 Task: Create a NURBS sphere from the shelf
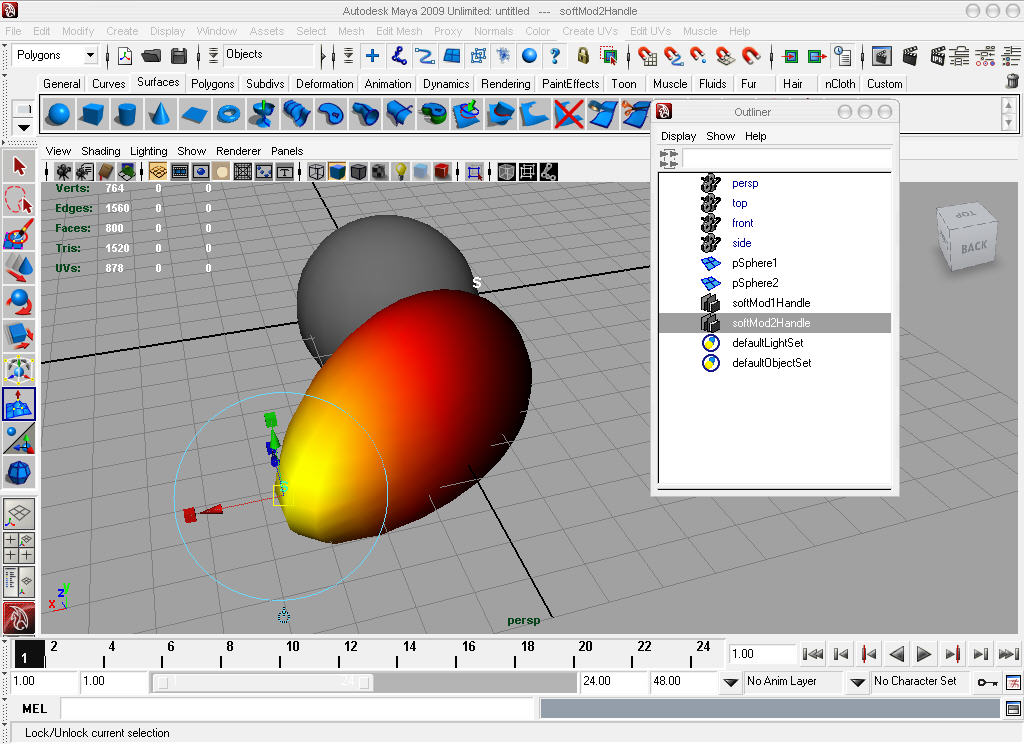(59, 114)
